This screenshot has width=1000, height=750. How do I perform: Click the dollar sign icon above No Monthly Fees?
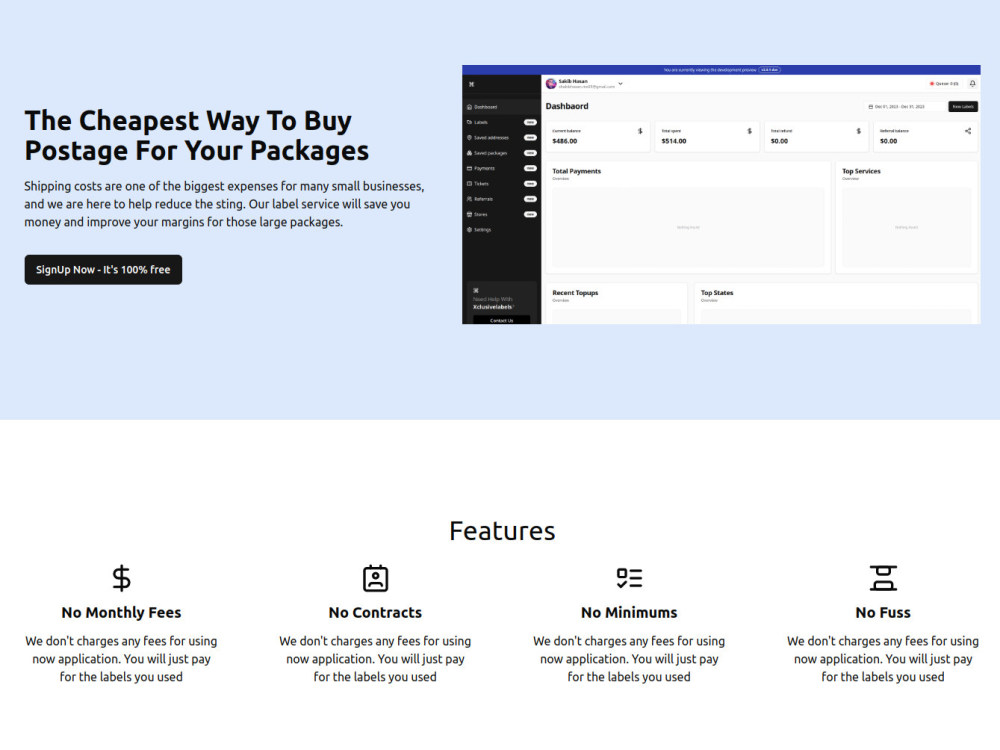(121, 578)
